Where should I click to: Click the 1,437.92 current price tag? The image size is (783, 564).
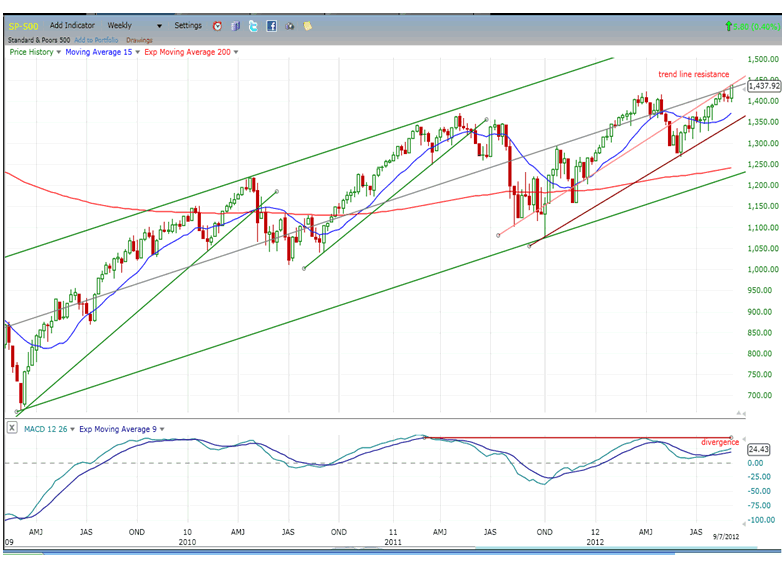click(764, 86)
